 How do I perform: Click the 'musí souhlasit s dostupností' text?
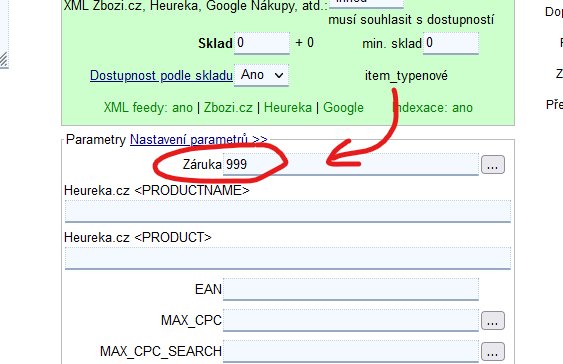(411, 20)
